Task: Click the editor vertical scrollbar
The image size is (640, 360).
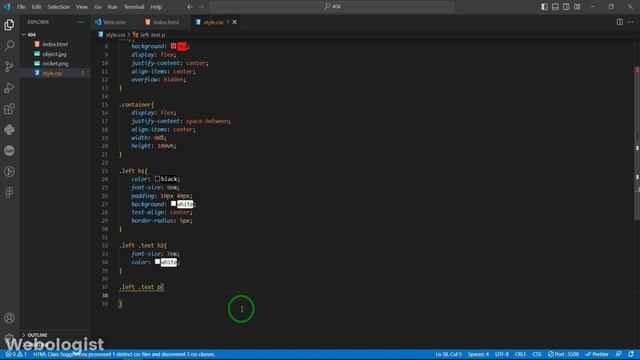Action: pos(637,143)
